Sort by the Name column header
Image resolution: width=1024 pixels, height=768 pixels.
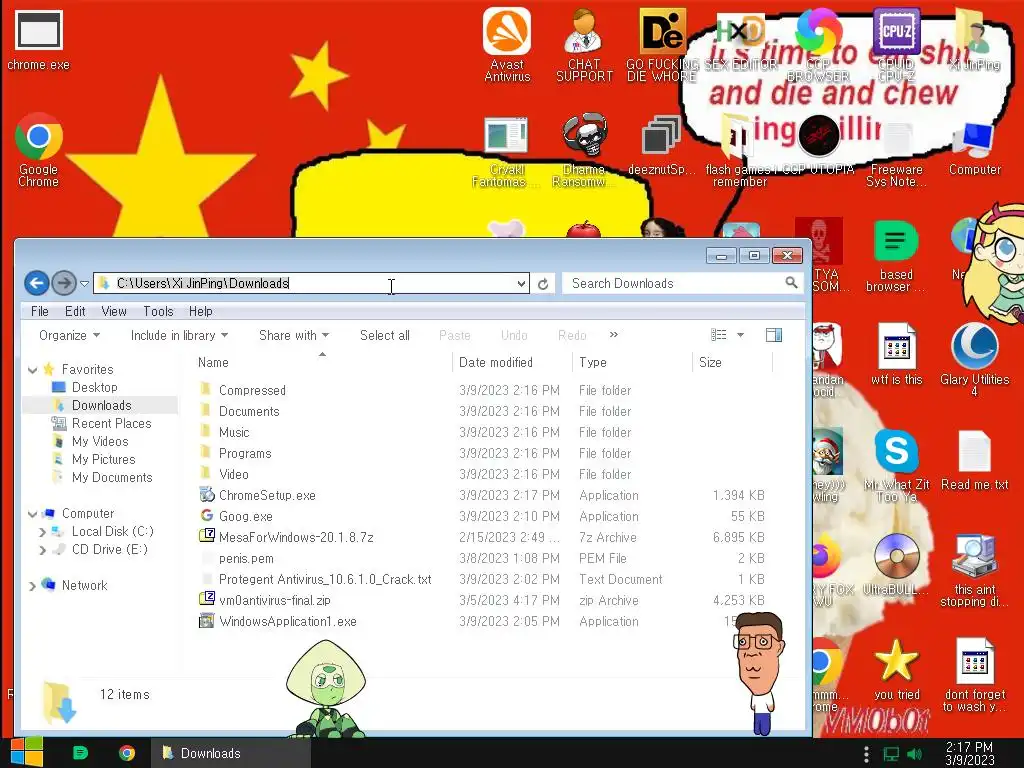[x=323, y=362]
